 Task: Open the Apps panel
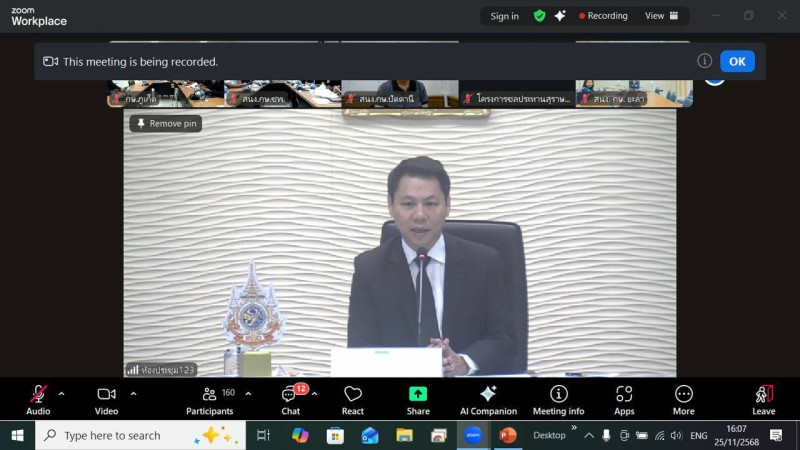pos(624,398)
